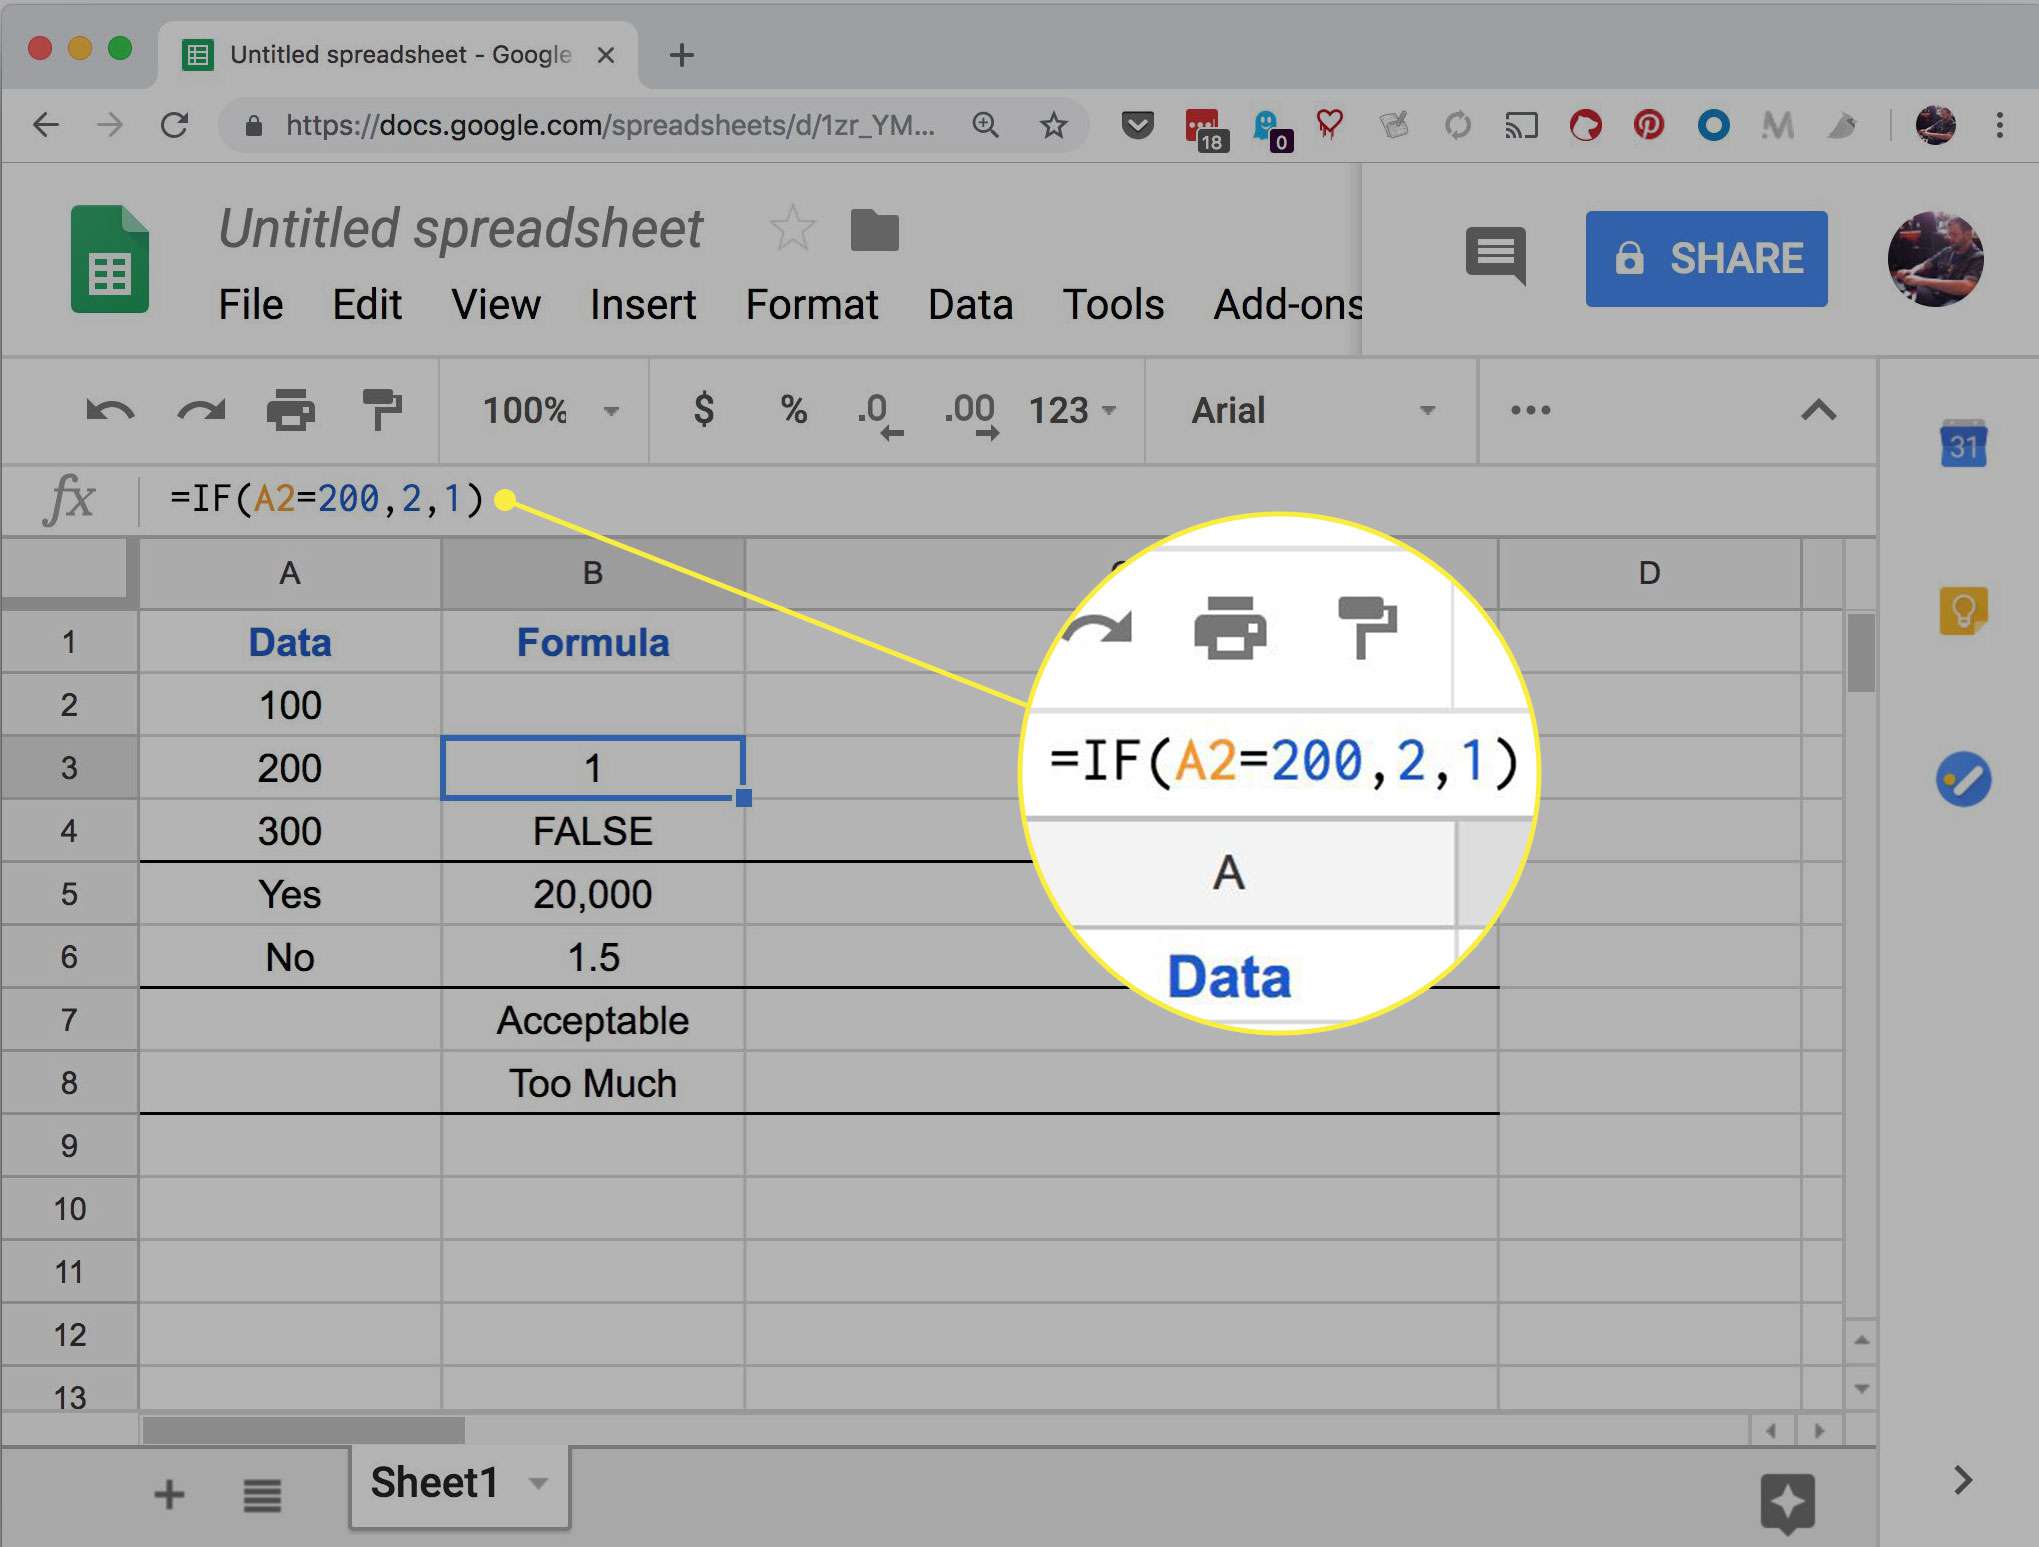Open the Data menu
The height and width of the screenshot is (1547, 2039).
click(968, 306)
